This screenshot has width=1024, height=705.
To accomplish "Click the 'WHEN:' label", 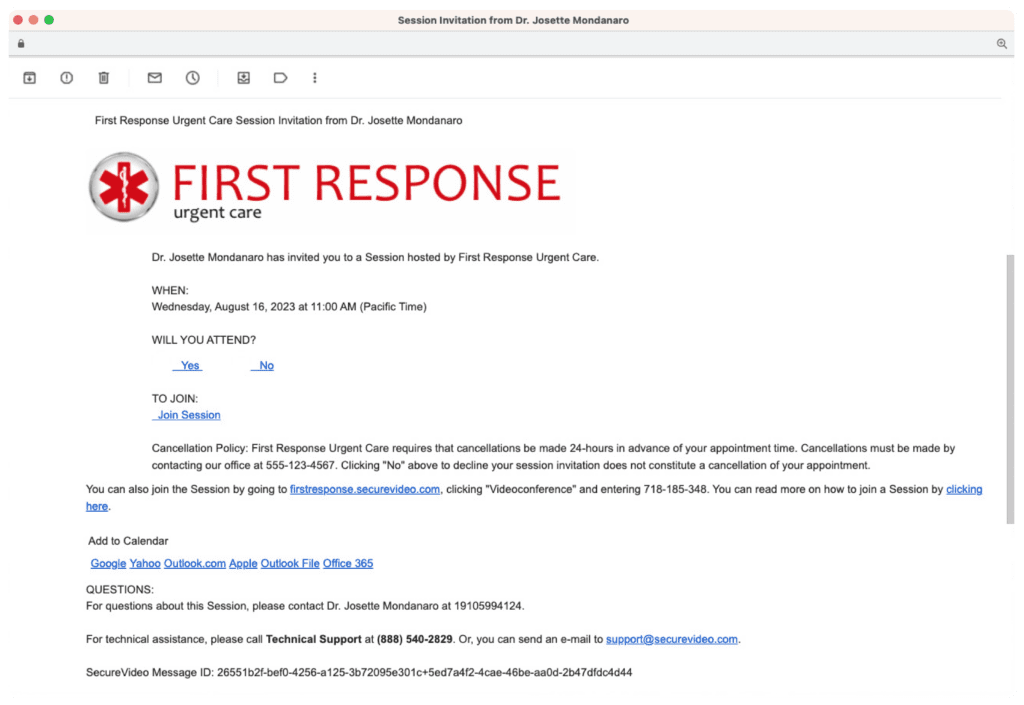I will click(x=170, y=290).
